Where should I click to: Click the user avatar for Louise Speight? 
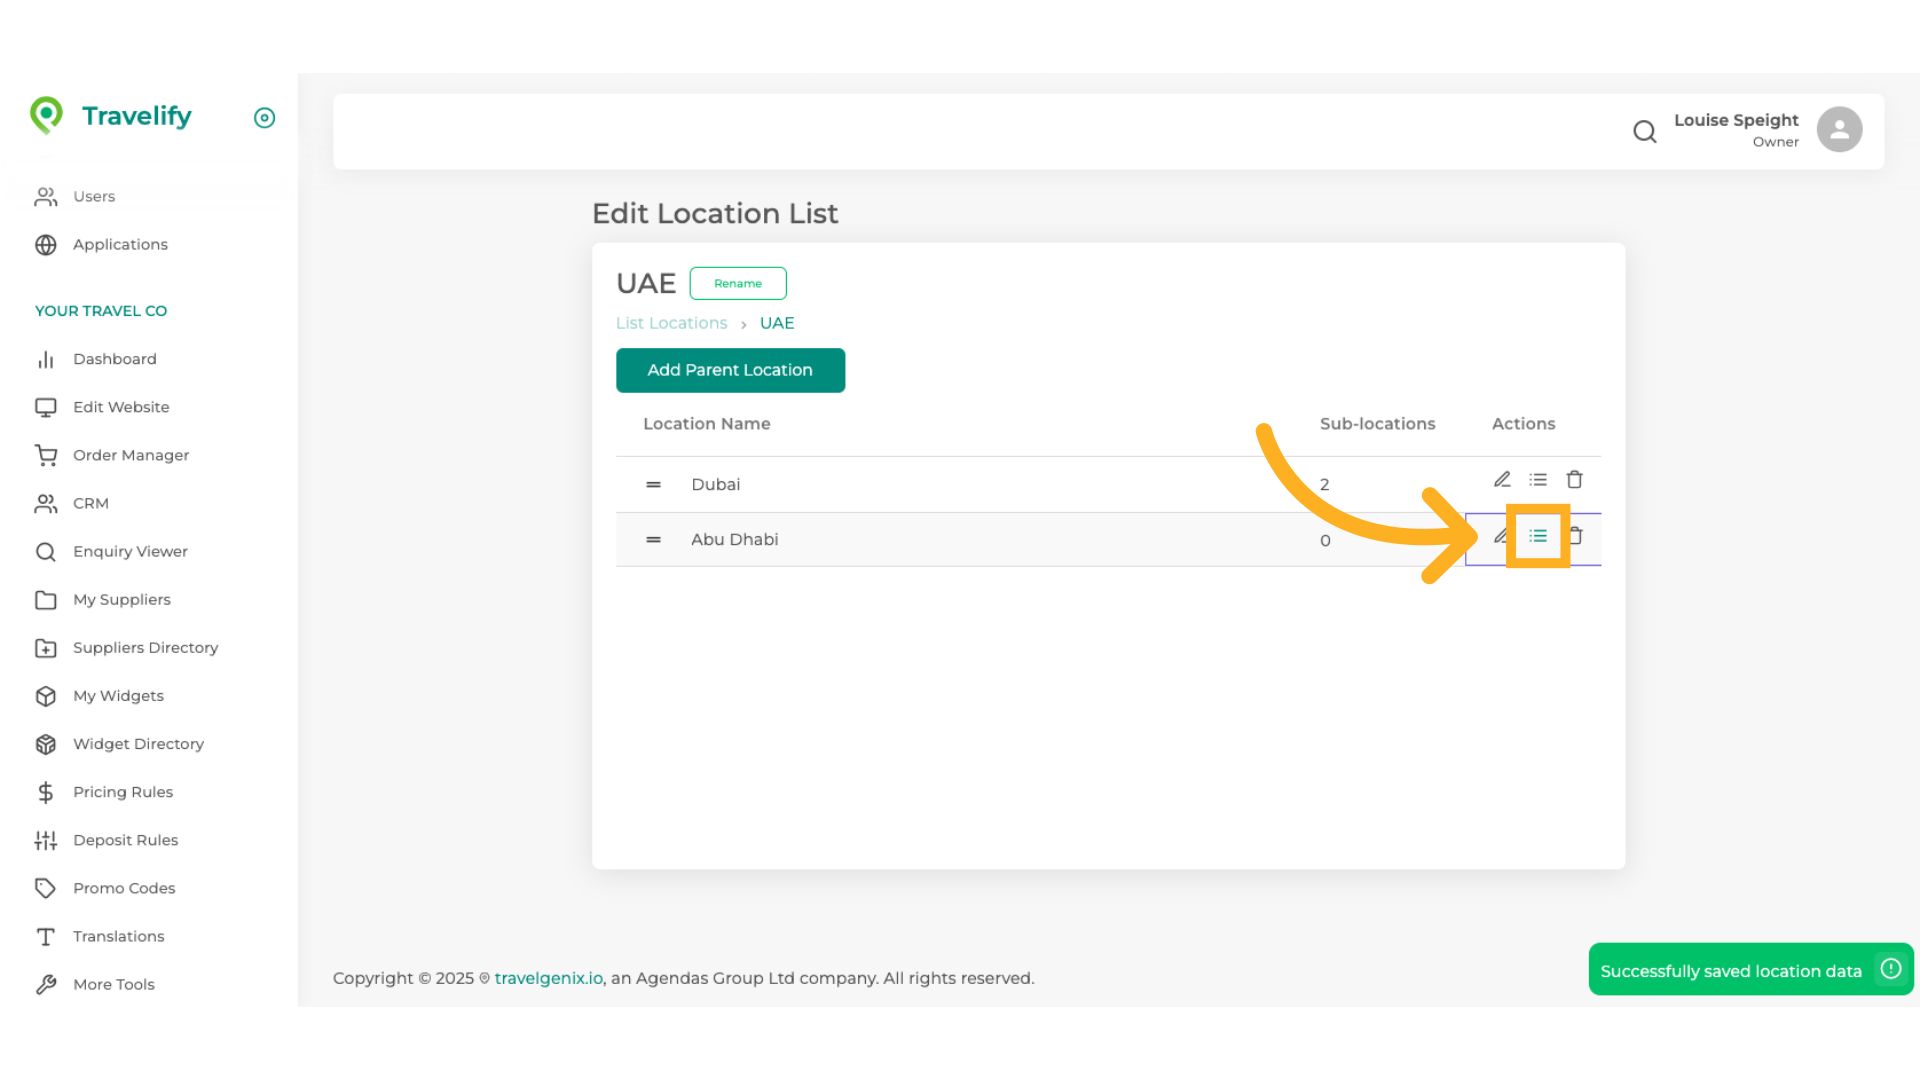(1839, 129)
